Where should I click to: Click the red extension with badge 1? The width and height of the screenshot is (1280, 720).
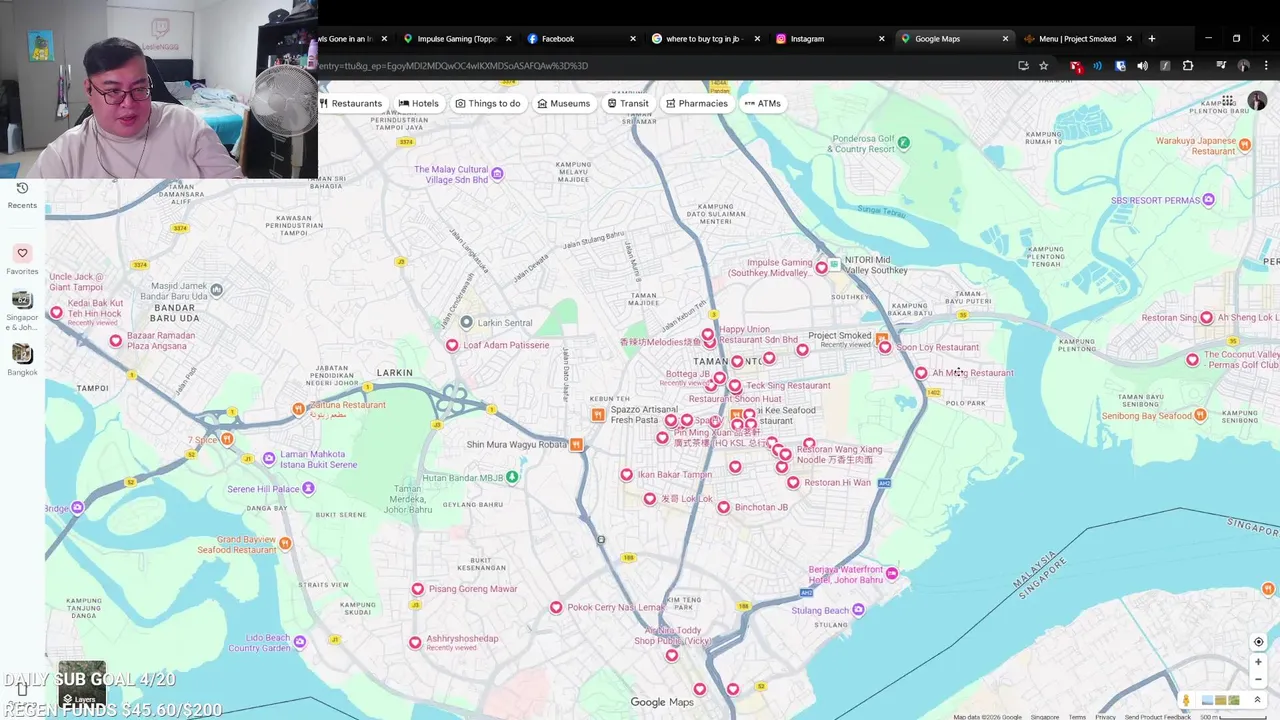coord(1075,66)
